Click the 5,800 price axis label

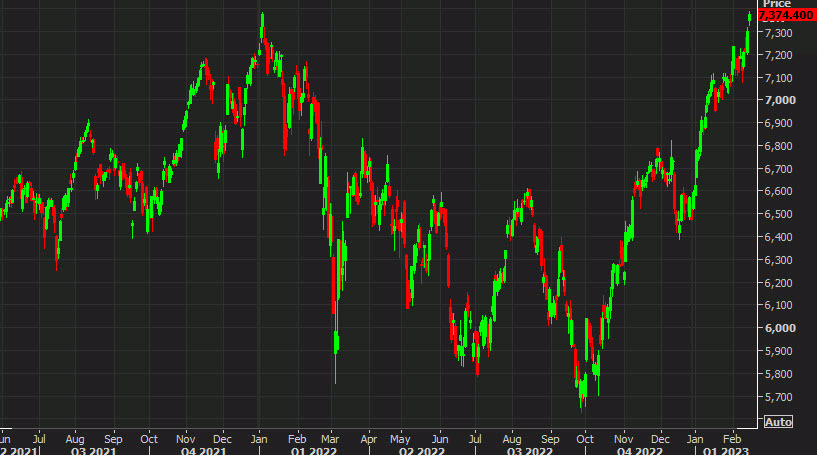tap(779, 374)
